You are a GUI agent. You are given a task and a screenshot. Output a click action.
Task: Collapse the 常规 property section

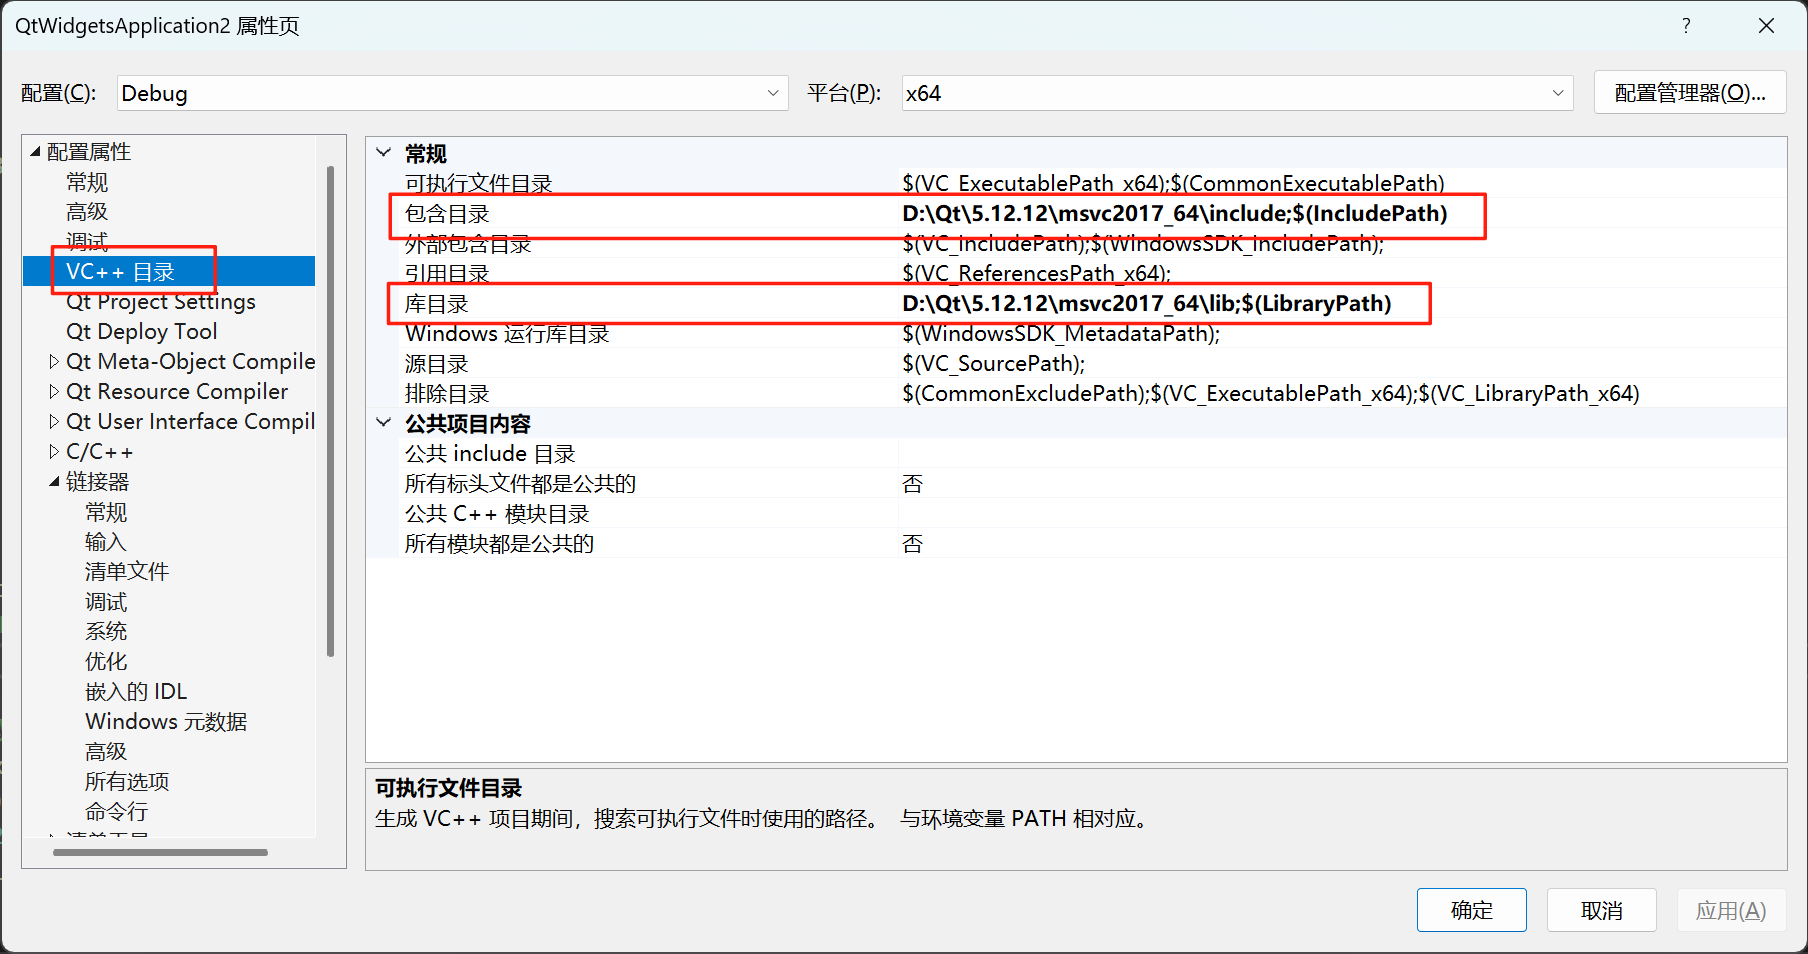point(383,152)
